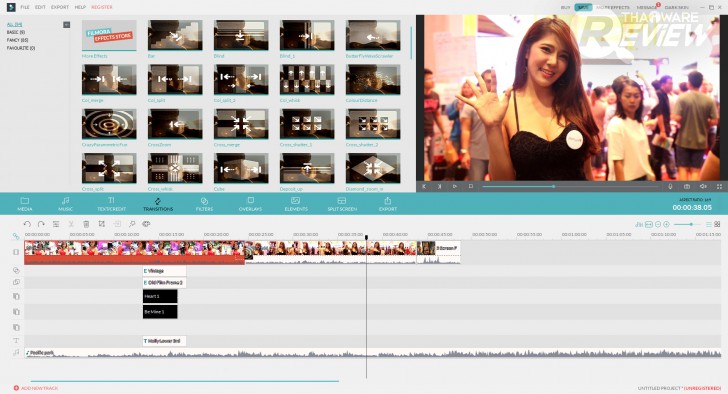728x394 pixels.
Task: Open the Help menu
Action: point(80,7)
